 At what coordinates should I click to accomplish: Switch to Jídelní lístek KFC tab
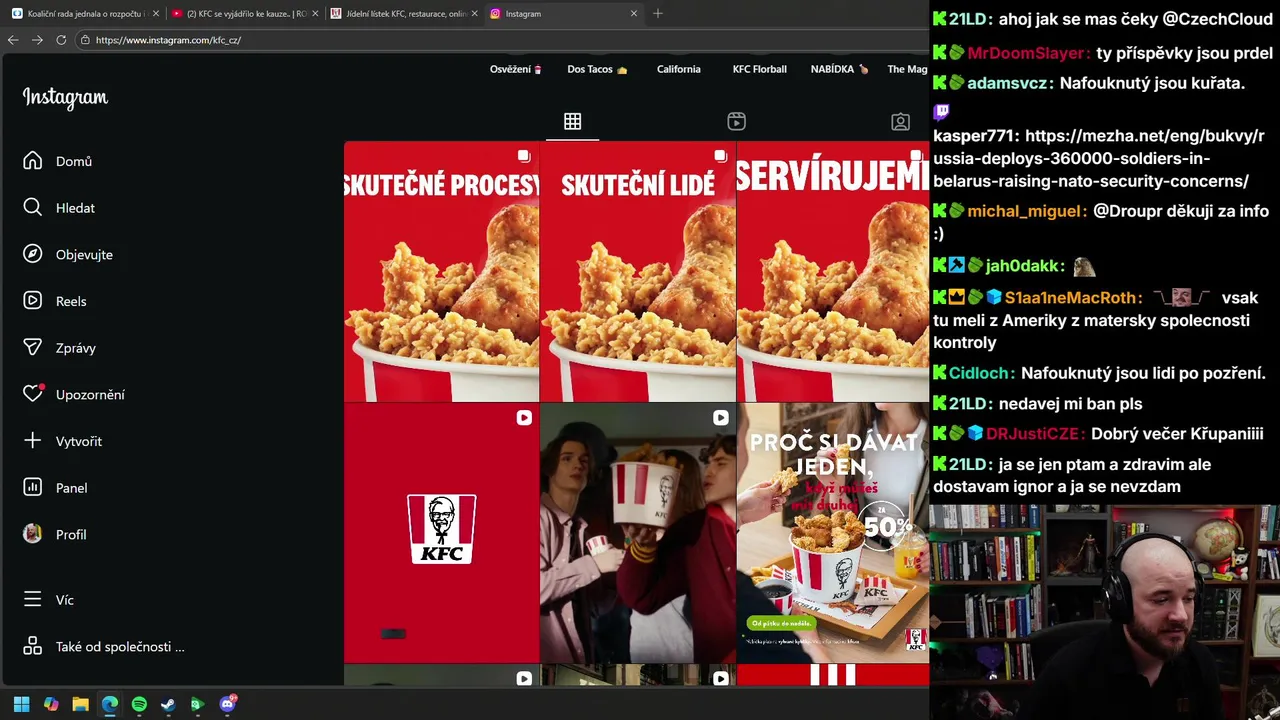404,14
